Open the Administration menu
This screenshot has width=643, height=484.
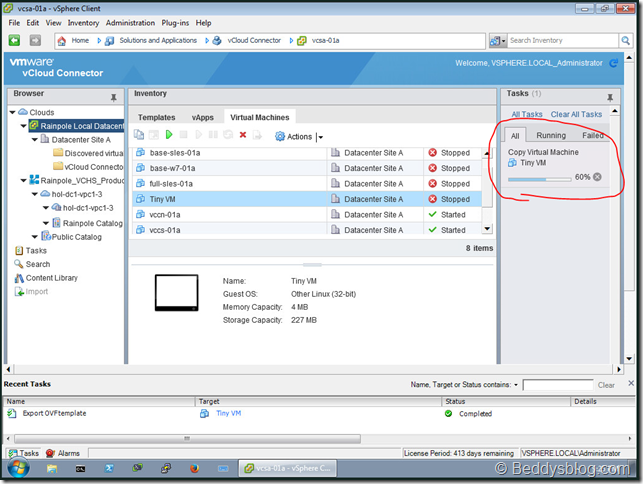click(x=130, y=23)
